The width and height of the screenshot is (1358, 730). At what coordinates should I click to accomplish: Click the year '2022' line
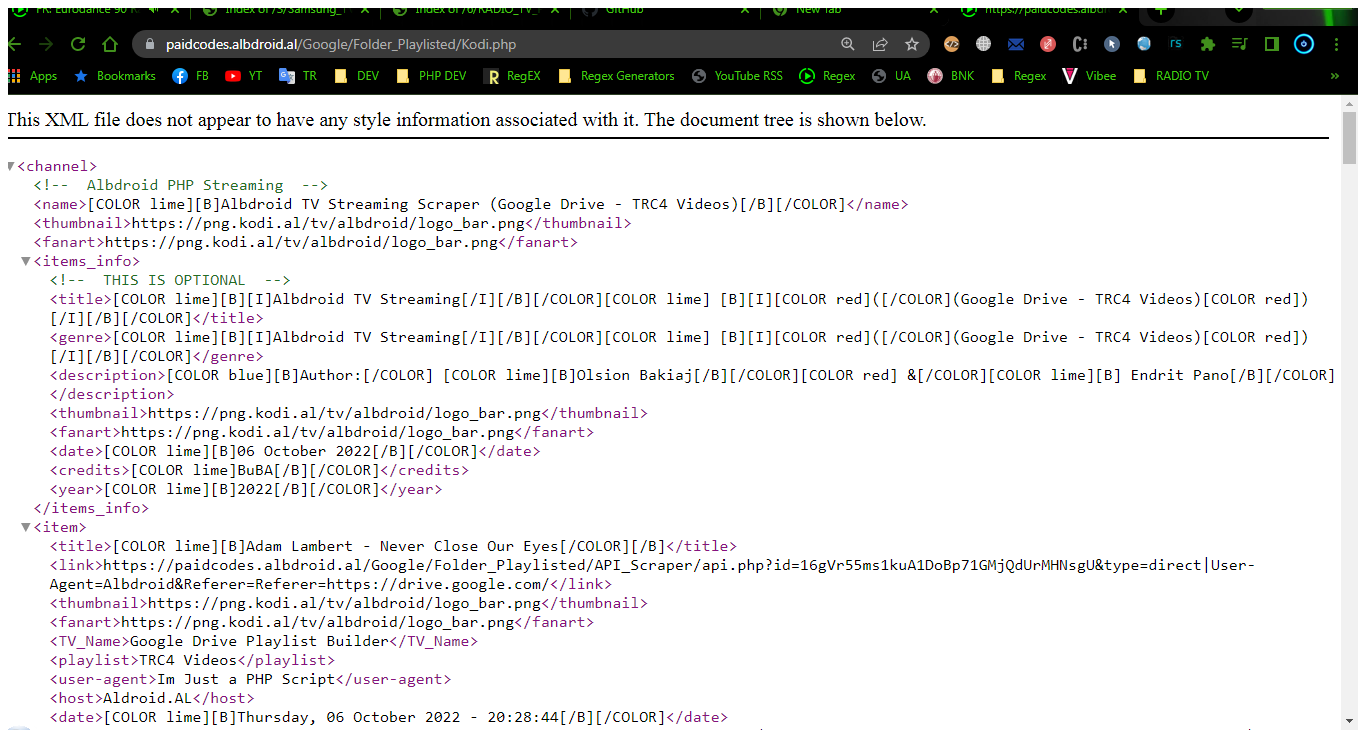click(246, 489)
